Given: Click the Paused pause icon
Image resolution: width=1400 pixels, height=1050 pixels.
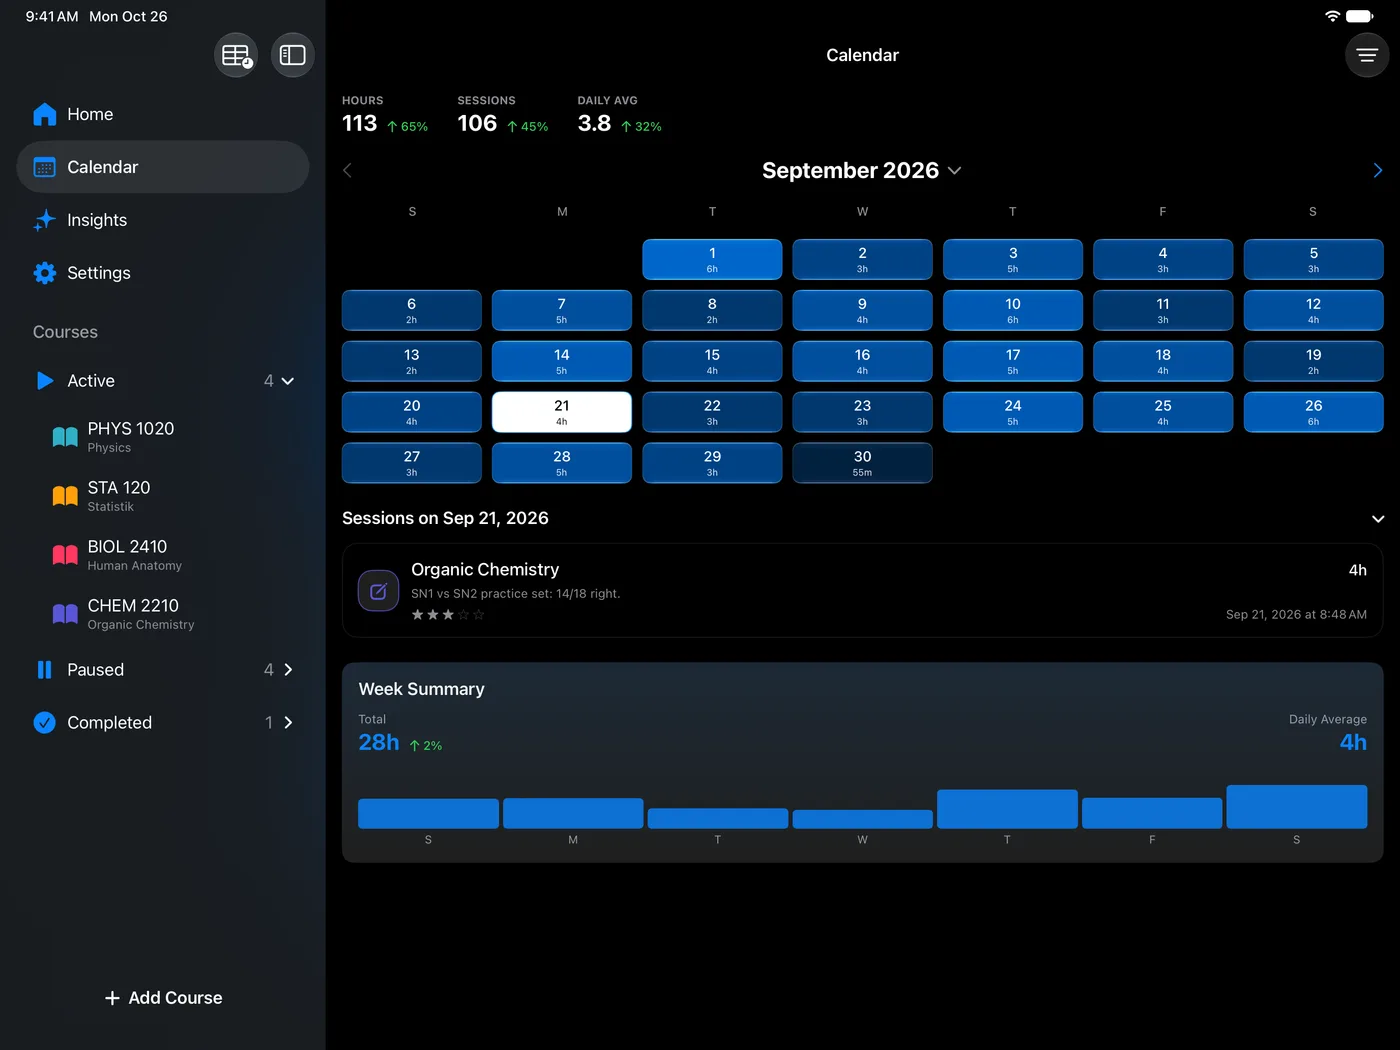Looking at the screenshot, I should click(45, 670).
